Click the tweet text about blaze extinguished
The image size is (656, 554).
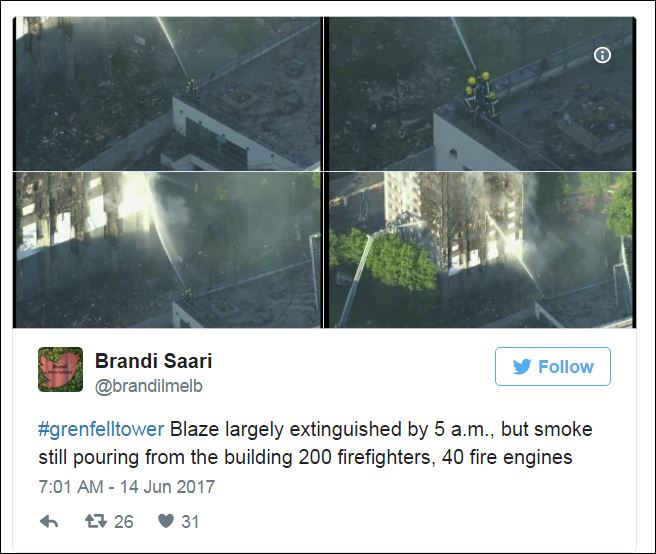point(315,444)
